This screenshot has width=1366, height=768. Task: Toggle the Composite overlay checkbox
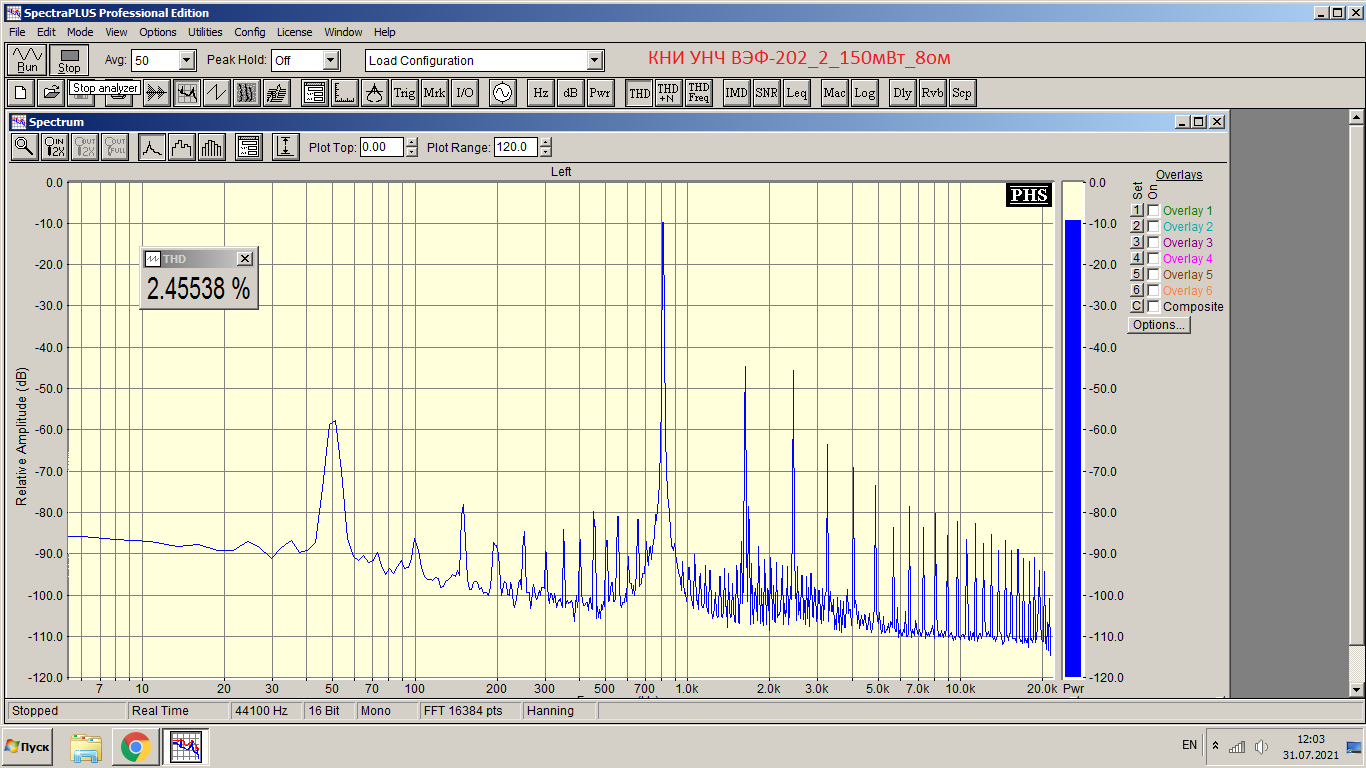[x=1153, y=307]
